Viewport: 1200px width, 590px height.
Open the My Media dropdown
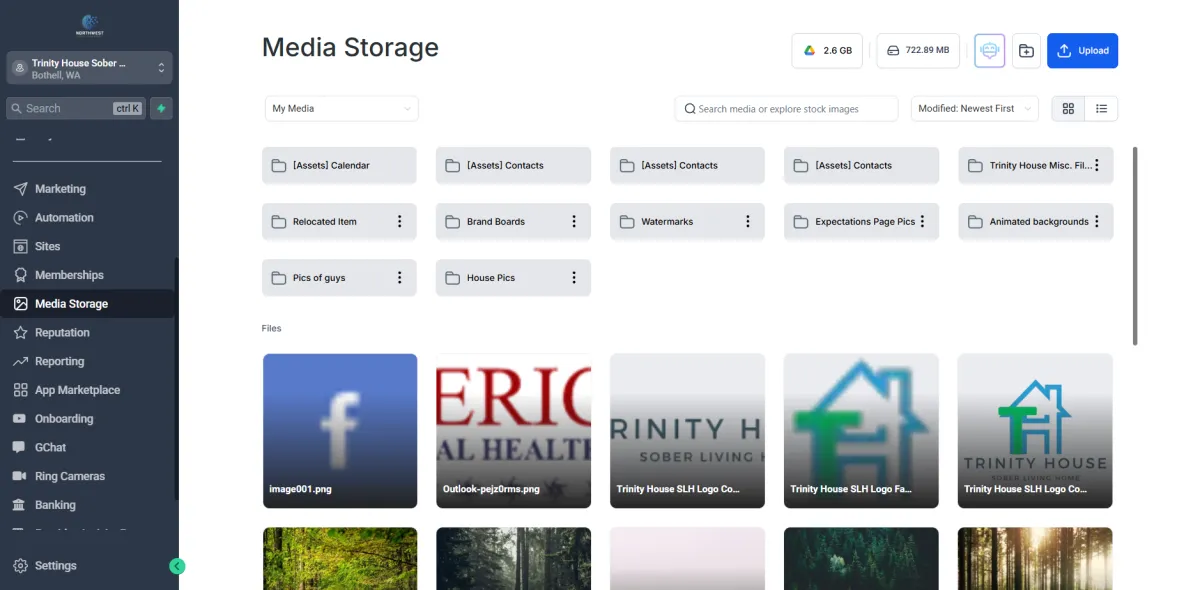341,108
